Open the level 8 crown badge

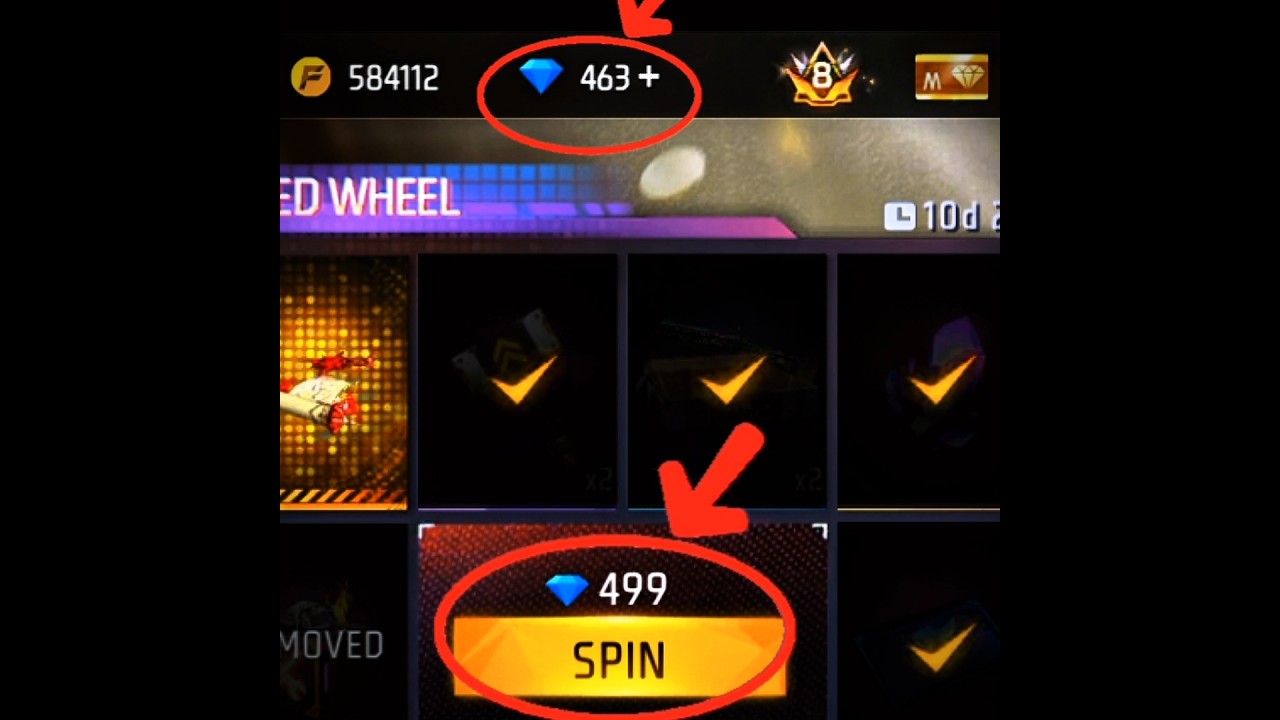point(822,76)
